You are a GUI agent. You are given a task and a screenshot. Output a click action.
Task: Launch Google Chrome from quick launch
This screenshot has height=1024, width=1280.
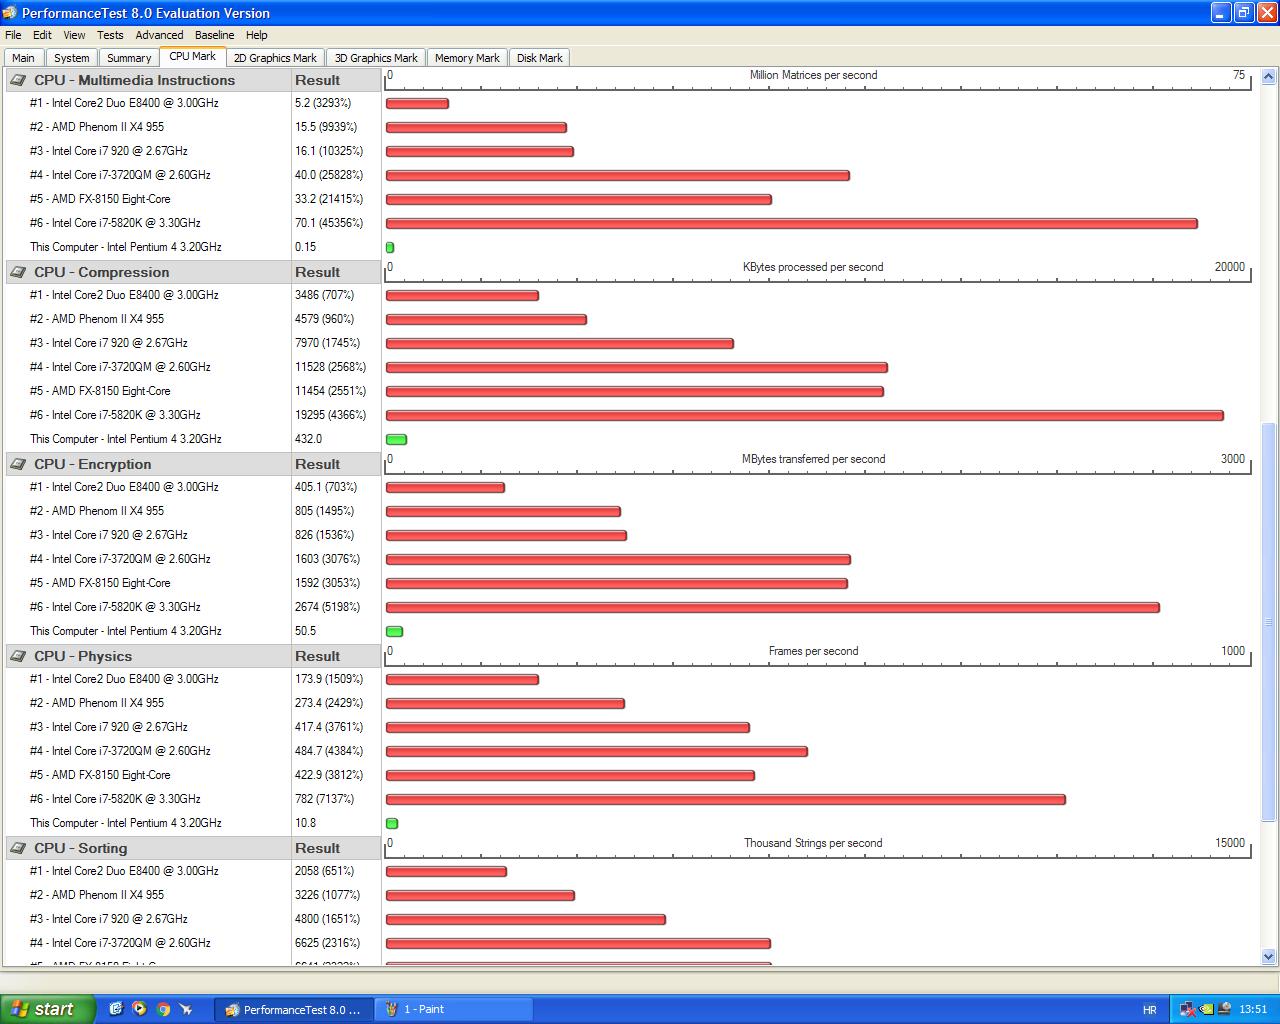pos(163,1009)
